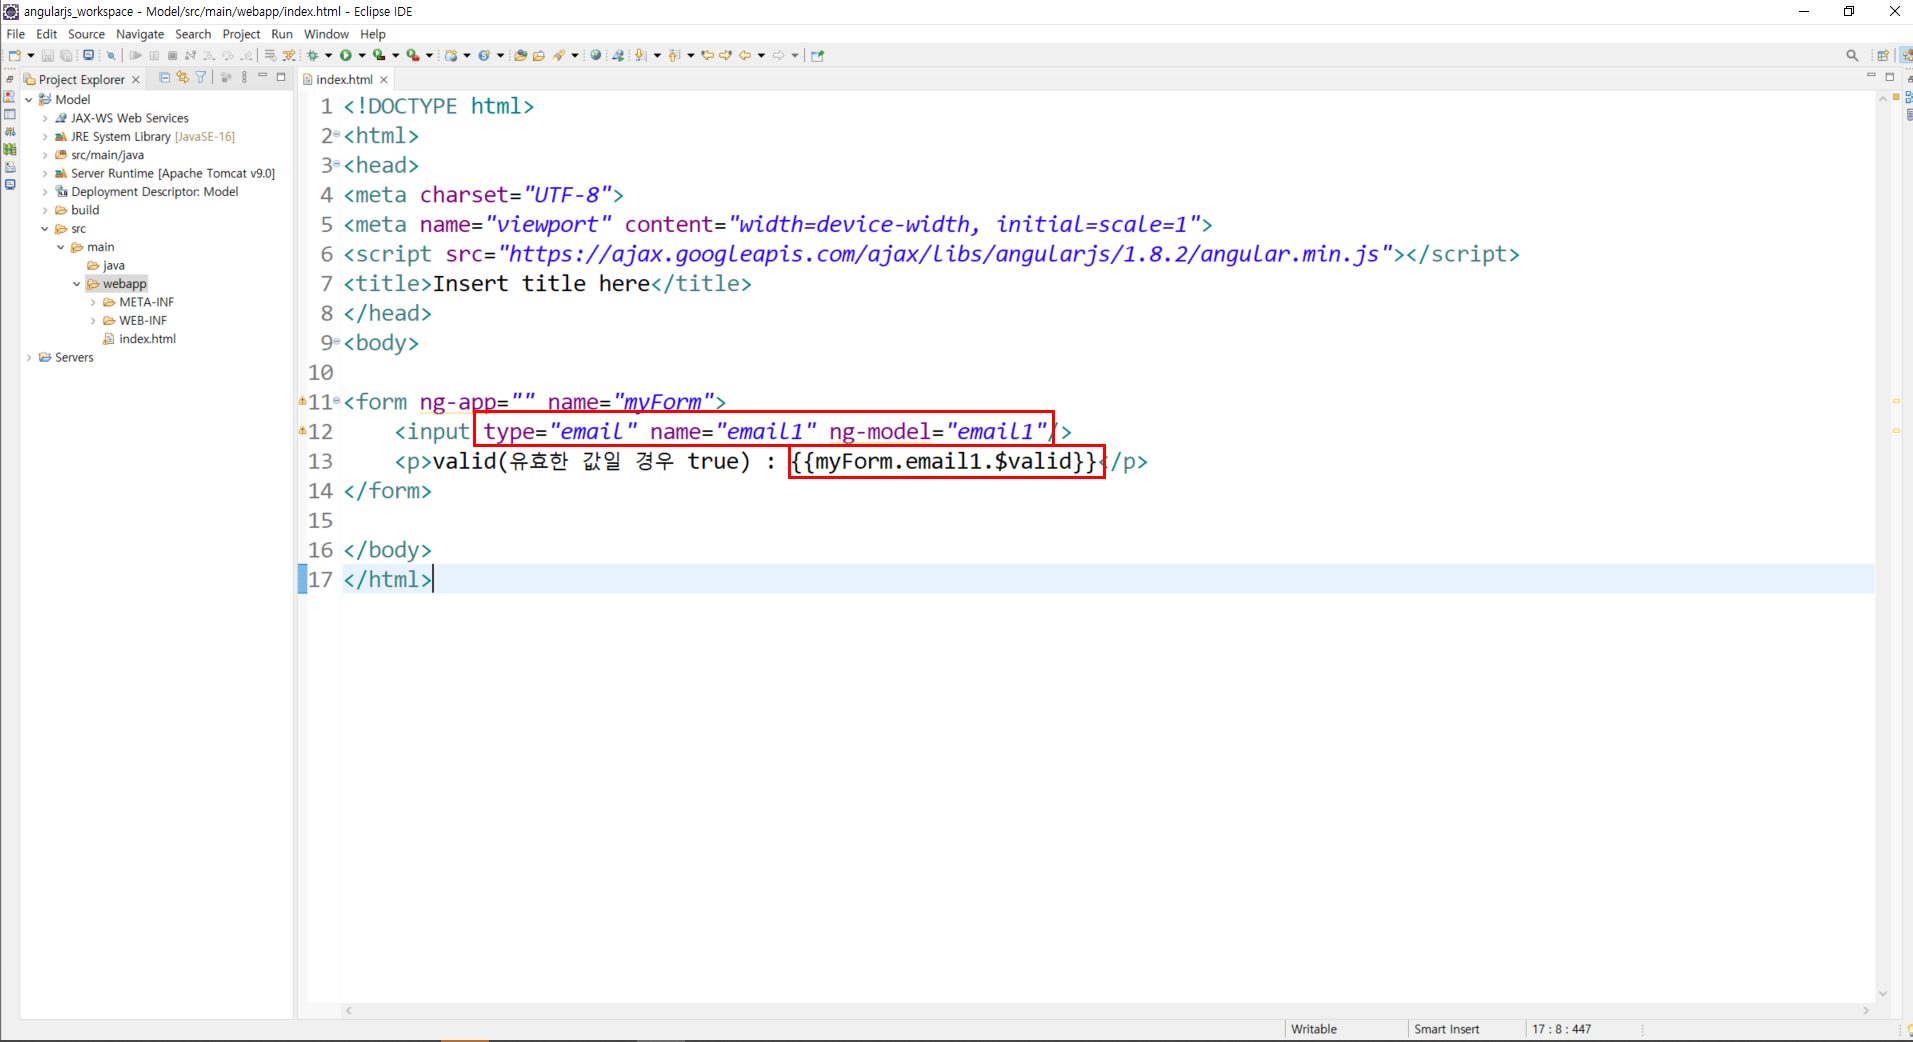The height and width of the screenshot is (1042, 1913).
Task: Click the New file toolbar icon
Action: (14, 56)
